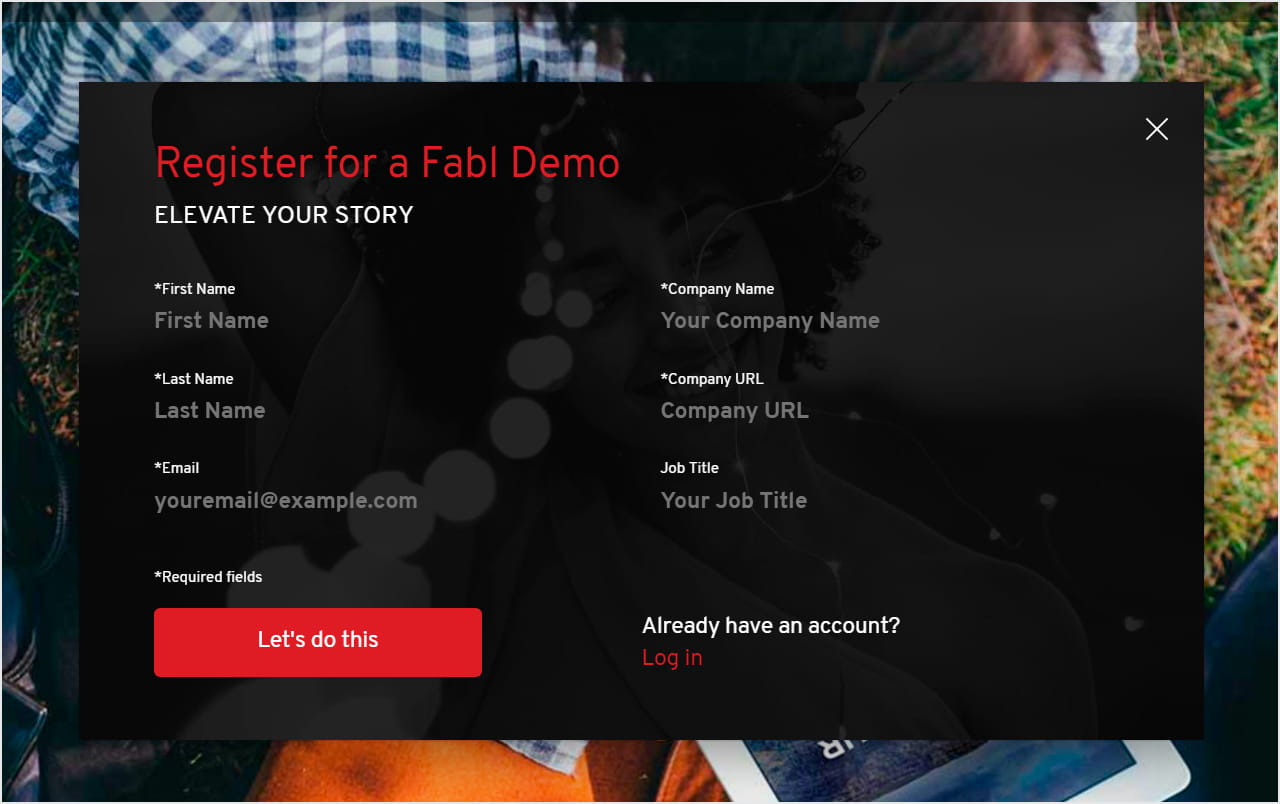Focus the Your Company Name input
Image resolution: width=1280 pixels, height=804 pixels.
pyautogui.click(x=894, y=321)
